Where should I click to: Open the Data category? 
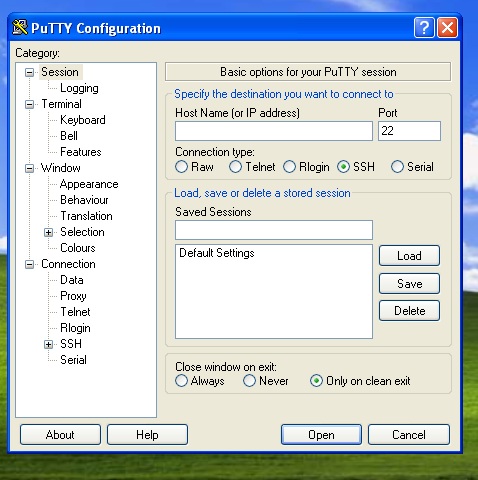pyautogui.click(x=72, y=280)
